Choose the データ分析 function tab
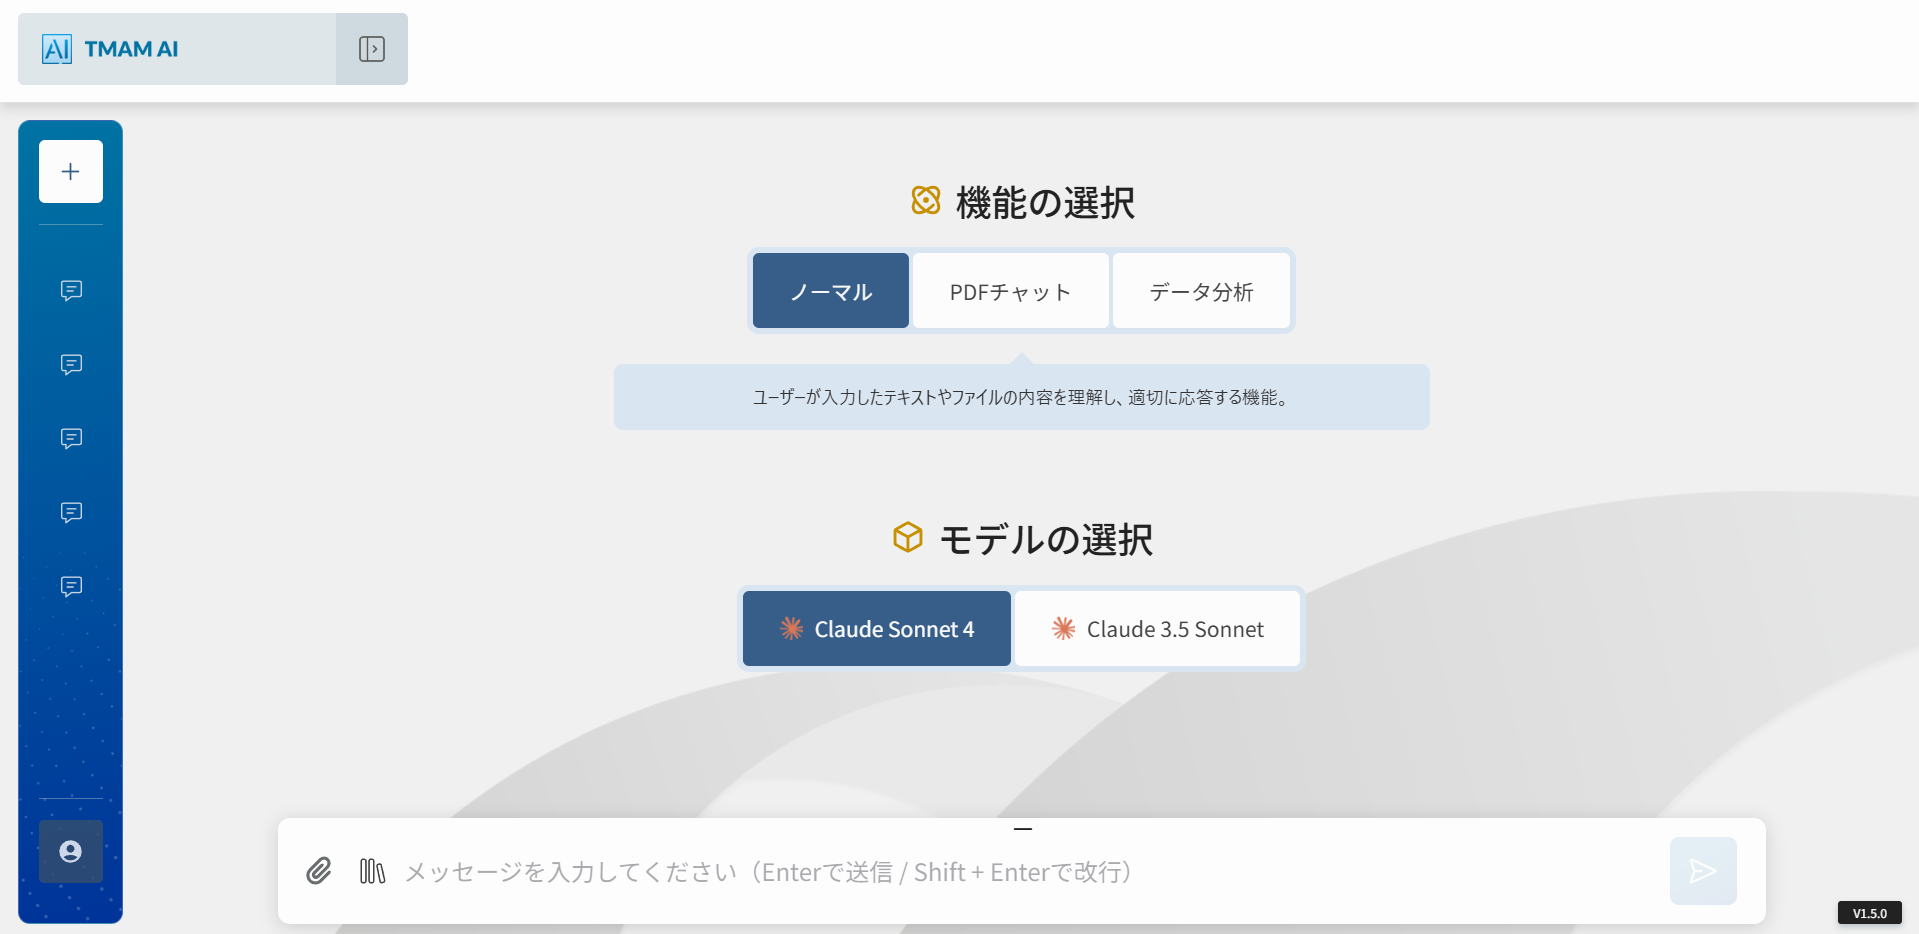The height and width of the screenshot is (934, 1919). [x=1201, y=291]
